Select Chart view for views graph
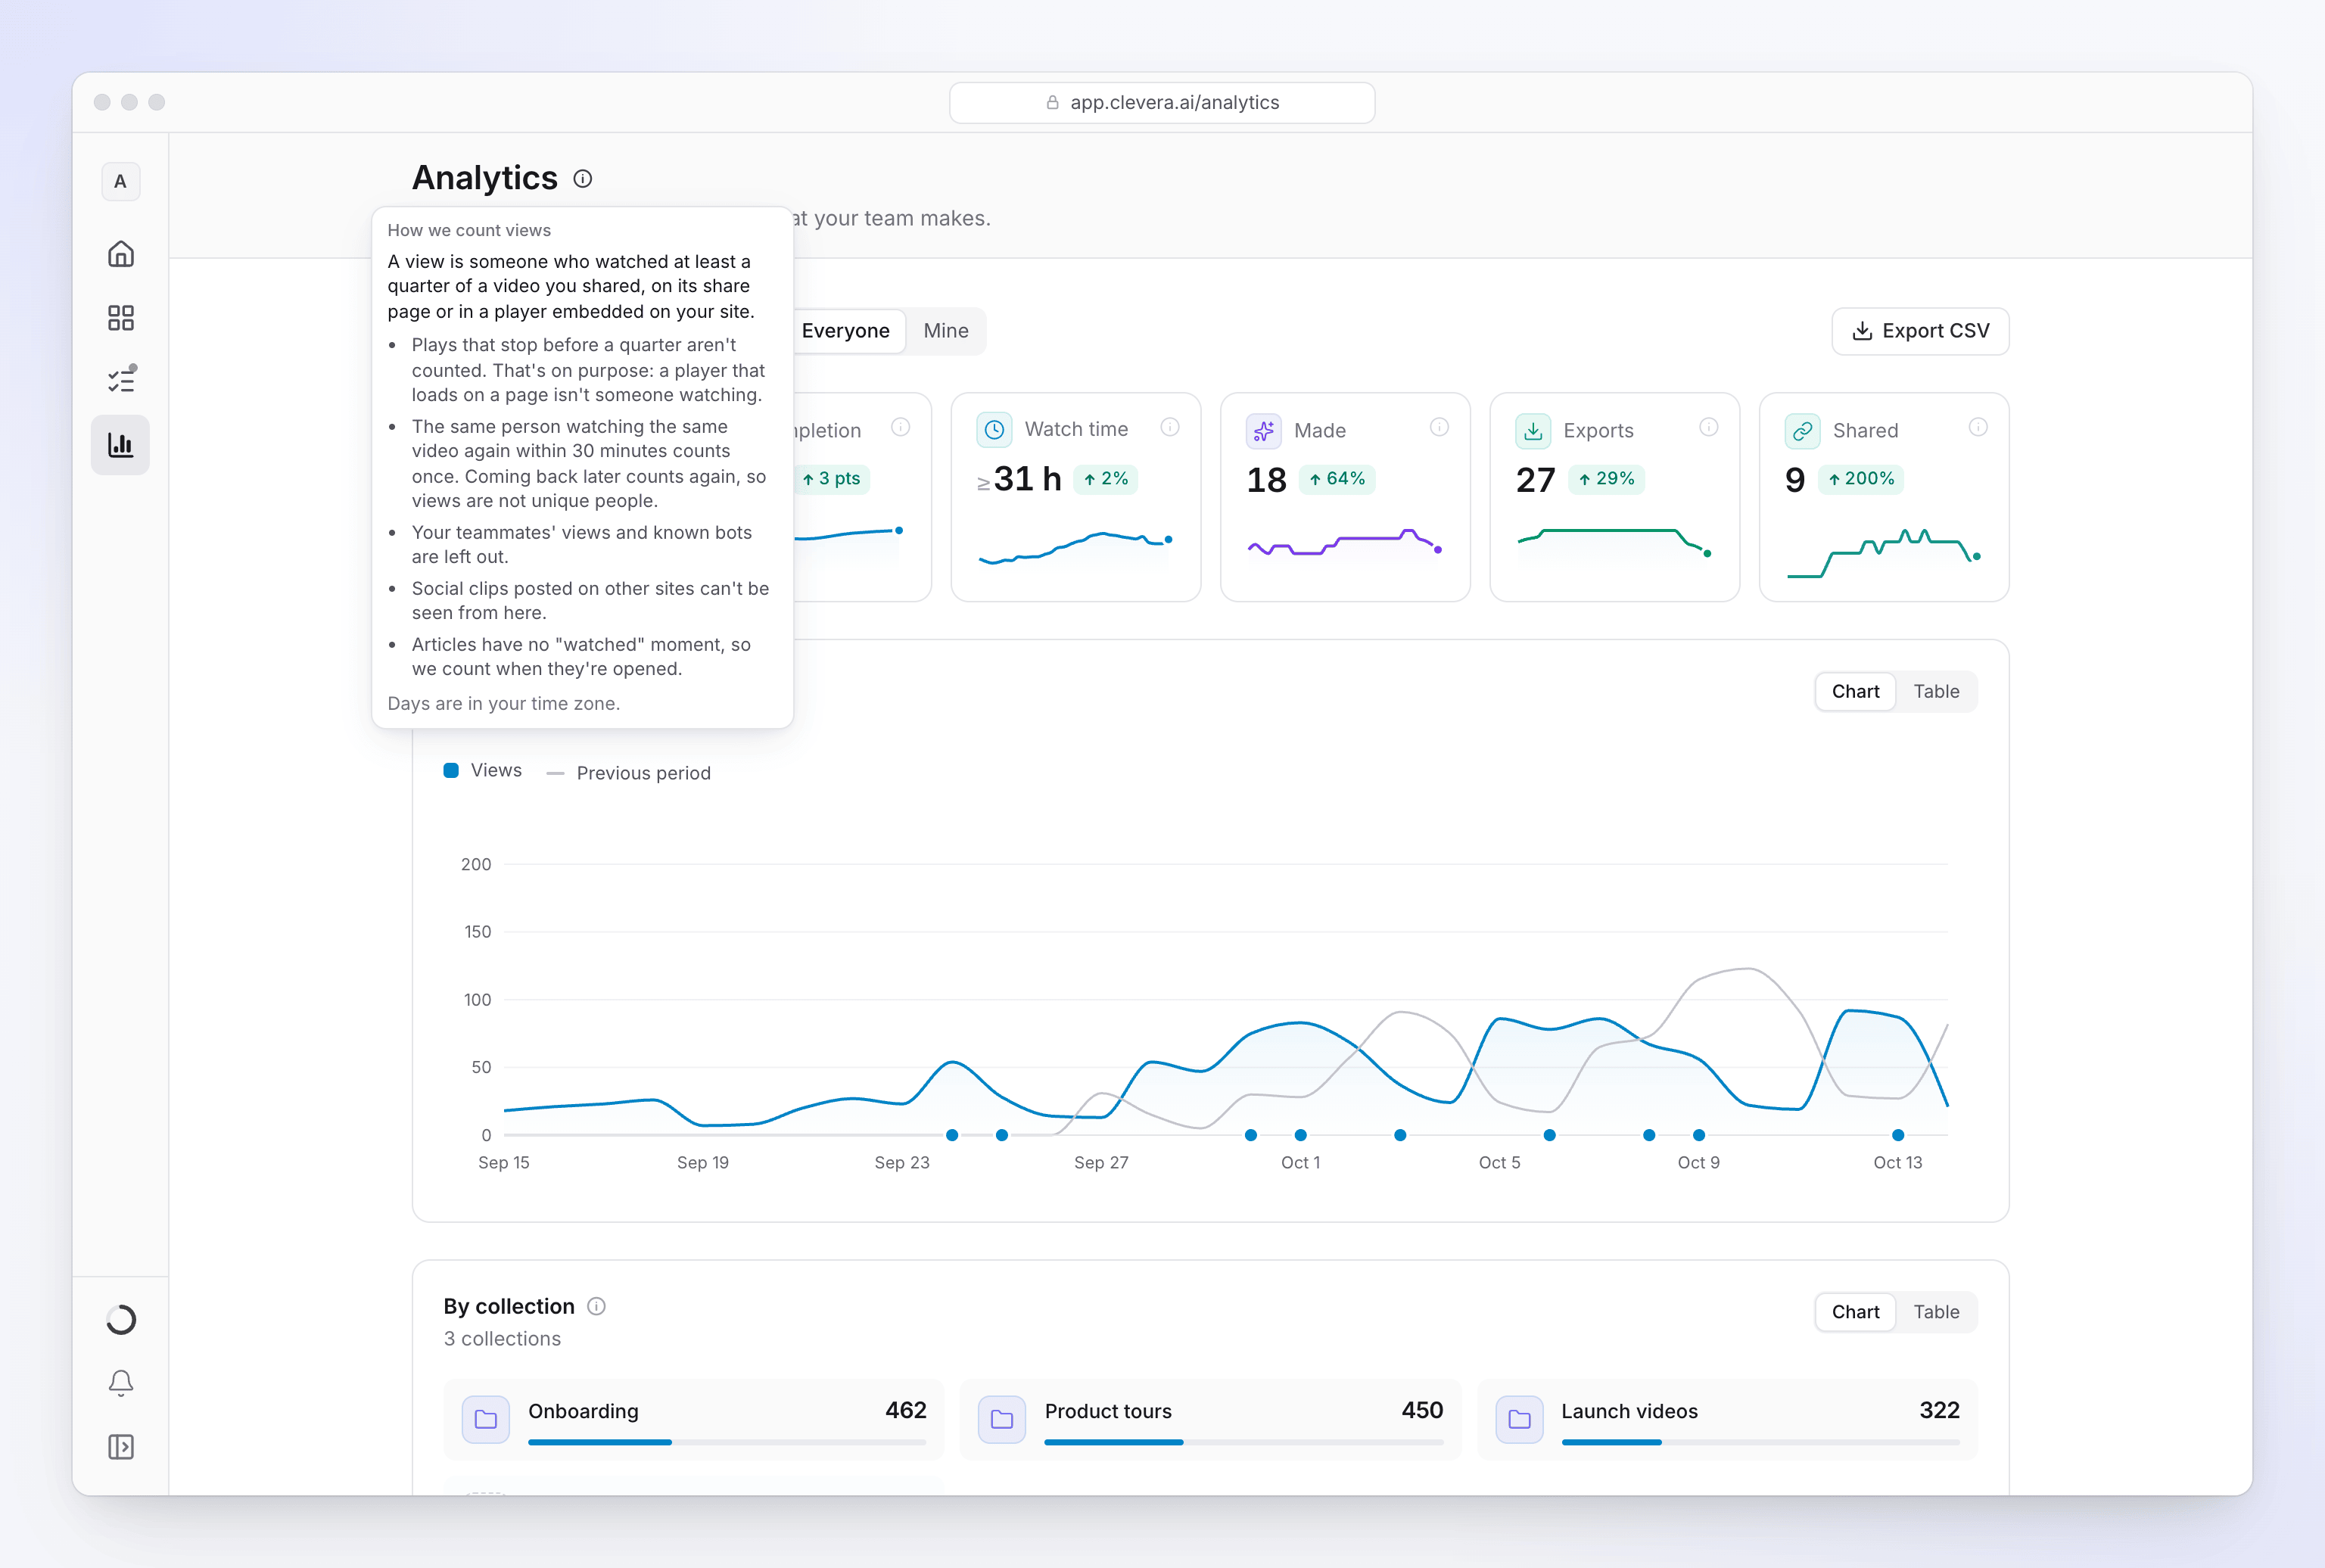 point(1855,691)
